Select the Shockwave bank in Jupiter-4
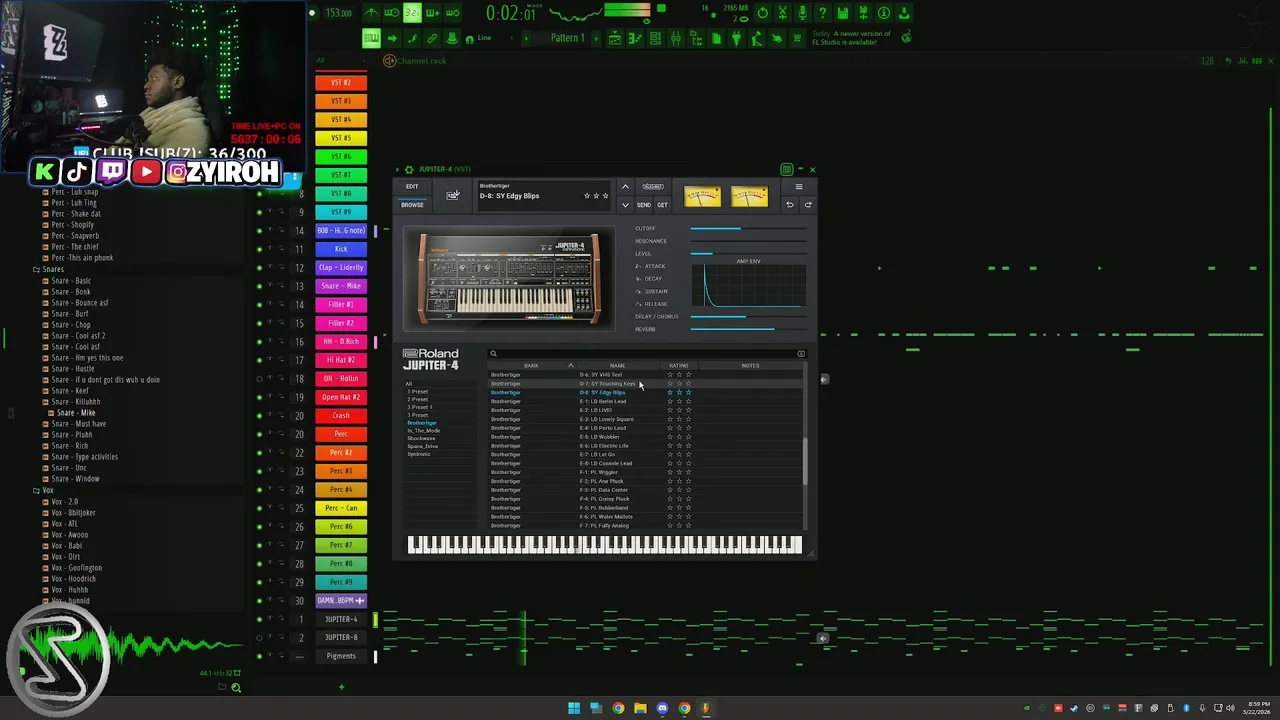Viewport: 1280px width, 720px height. pyautogui.click(x=421, y=438)
